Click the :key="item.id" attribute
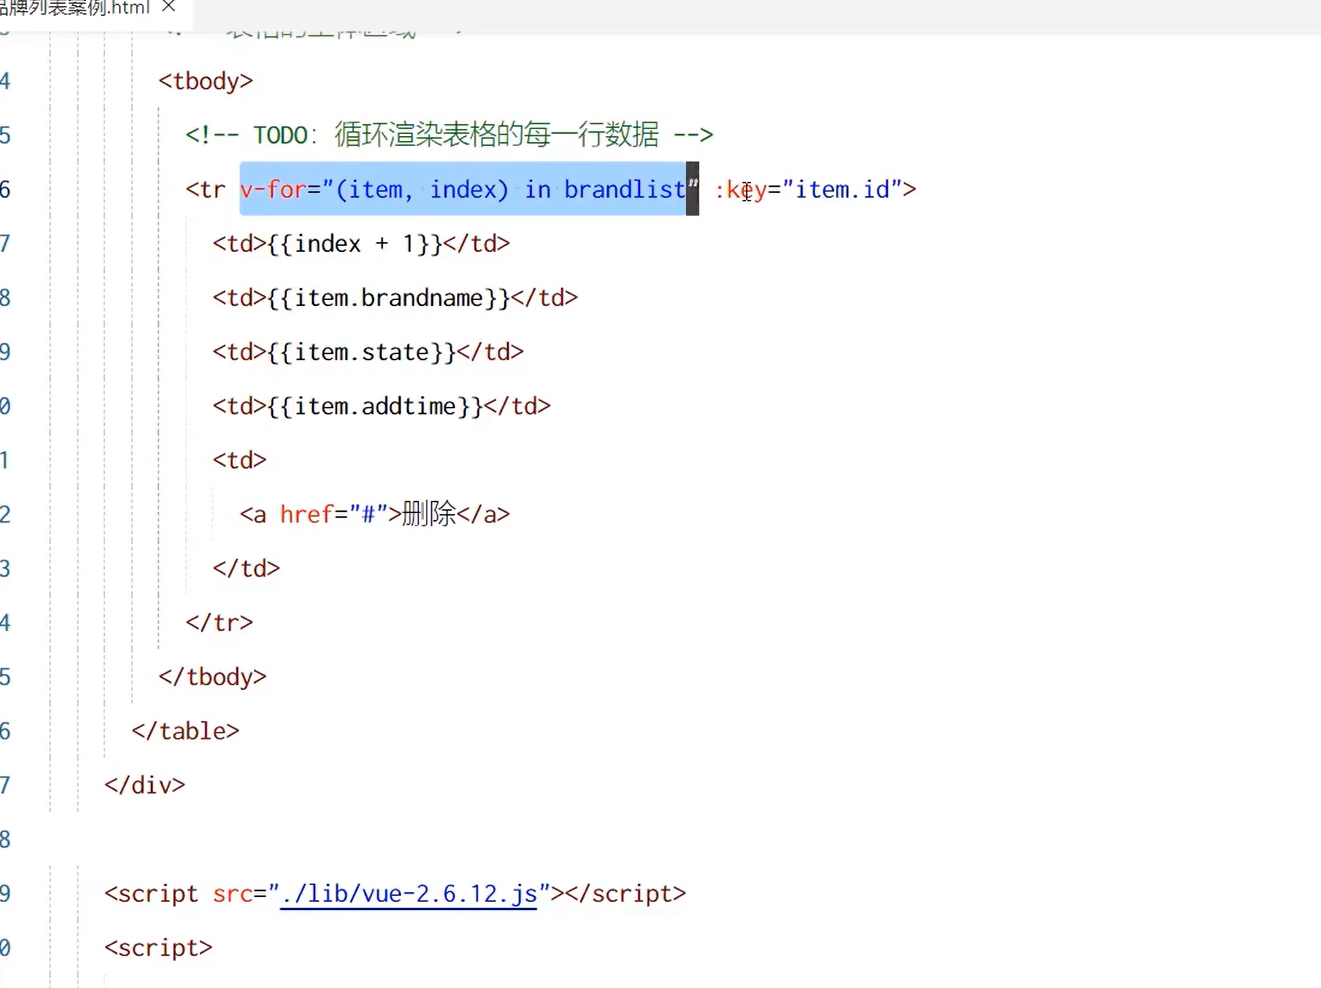Screen dimensions: 1321x988 tap(808, 189)
